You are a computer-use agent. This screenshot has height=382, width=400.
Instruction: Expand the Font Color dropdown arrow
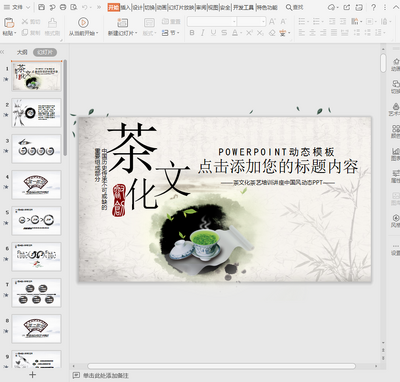pos(241,33)
